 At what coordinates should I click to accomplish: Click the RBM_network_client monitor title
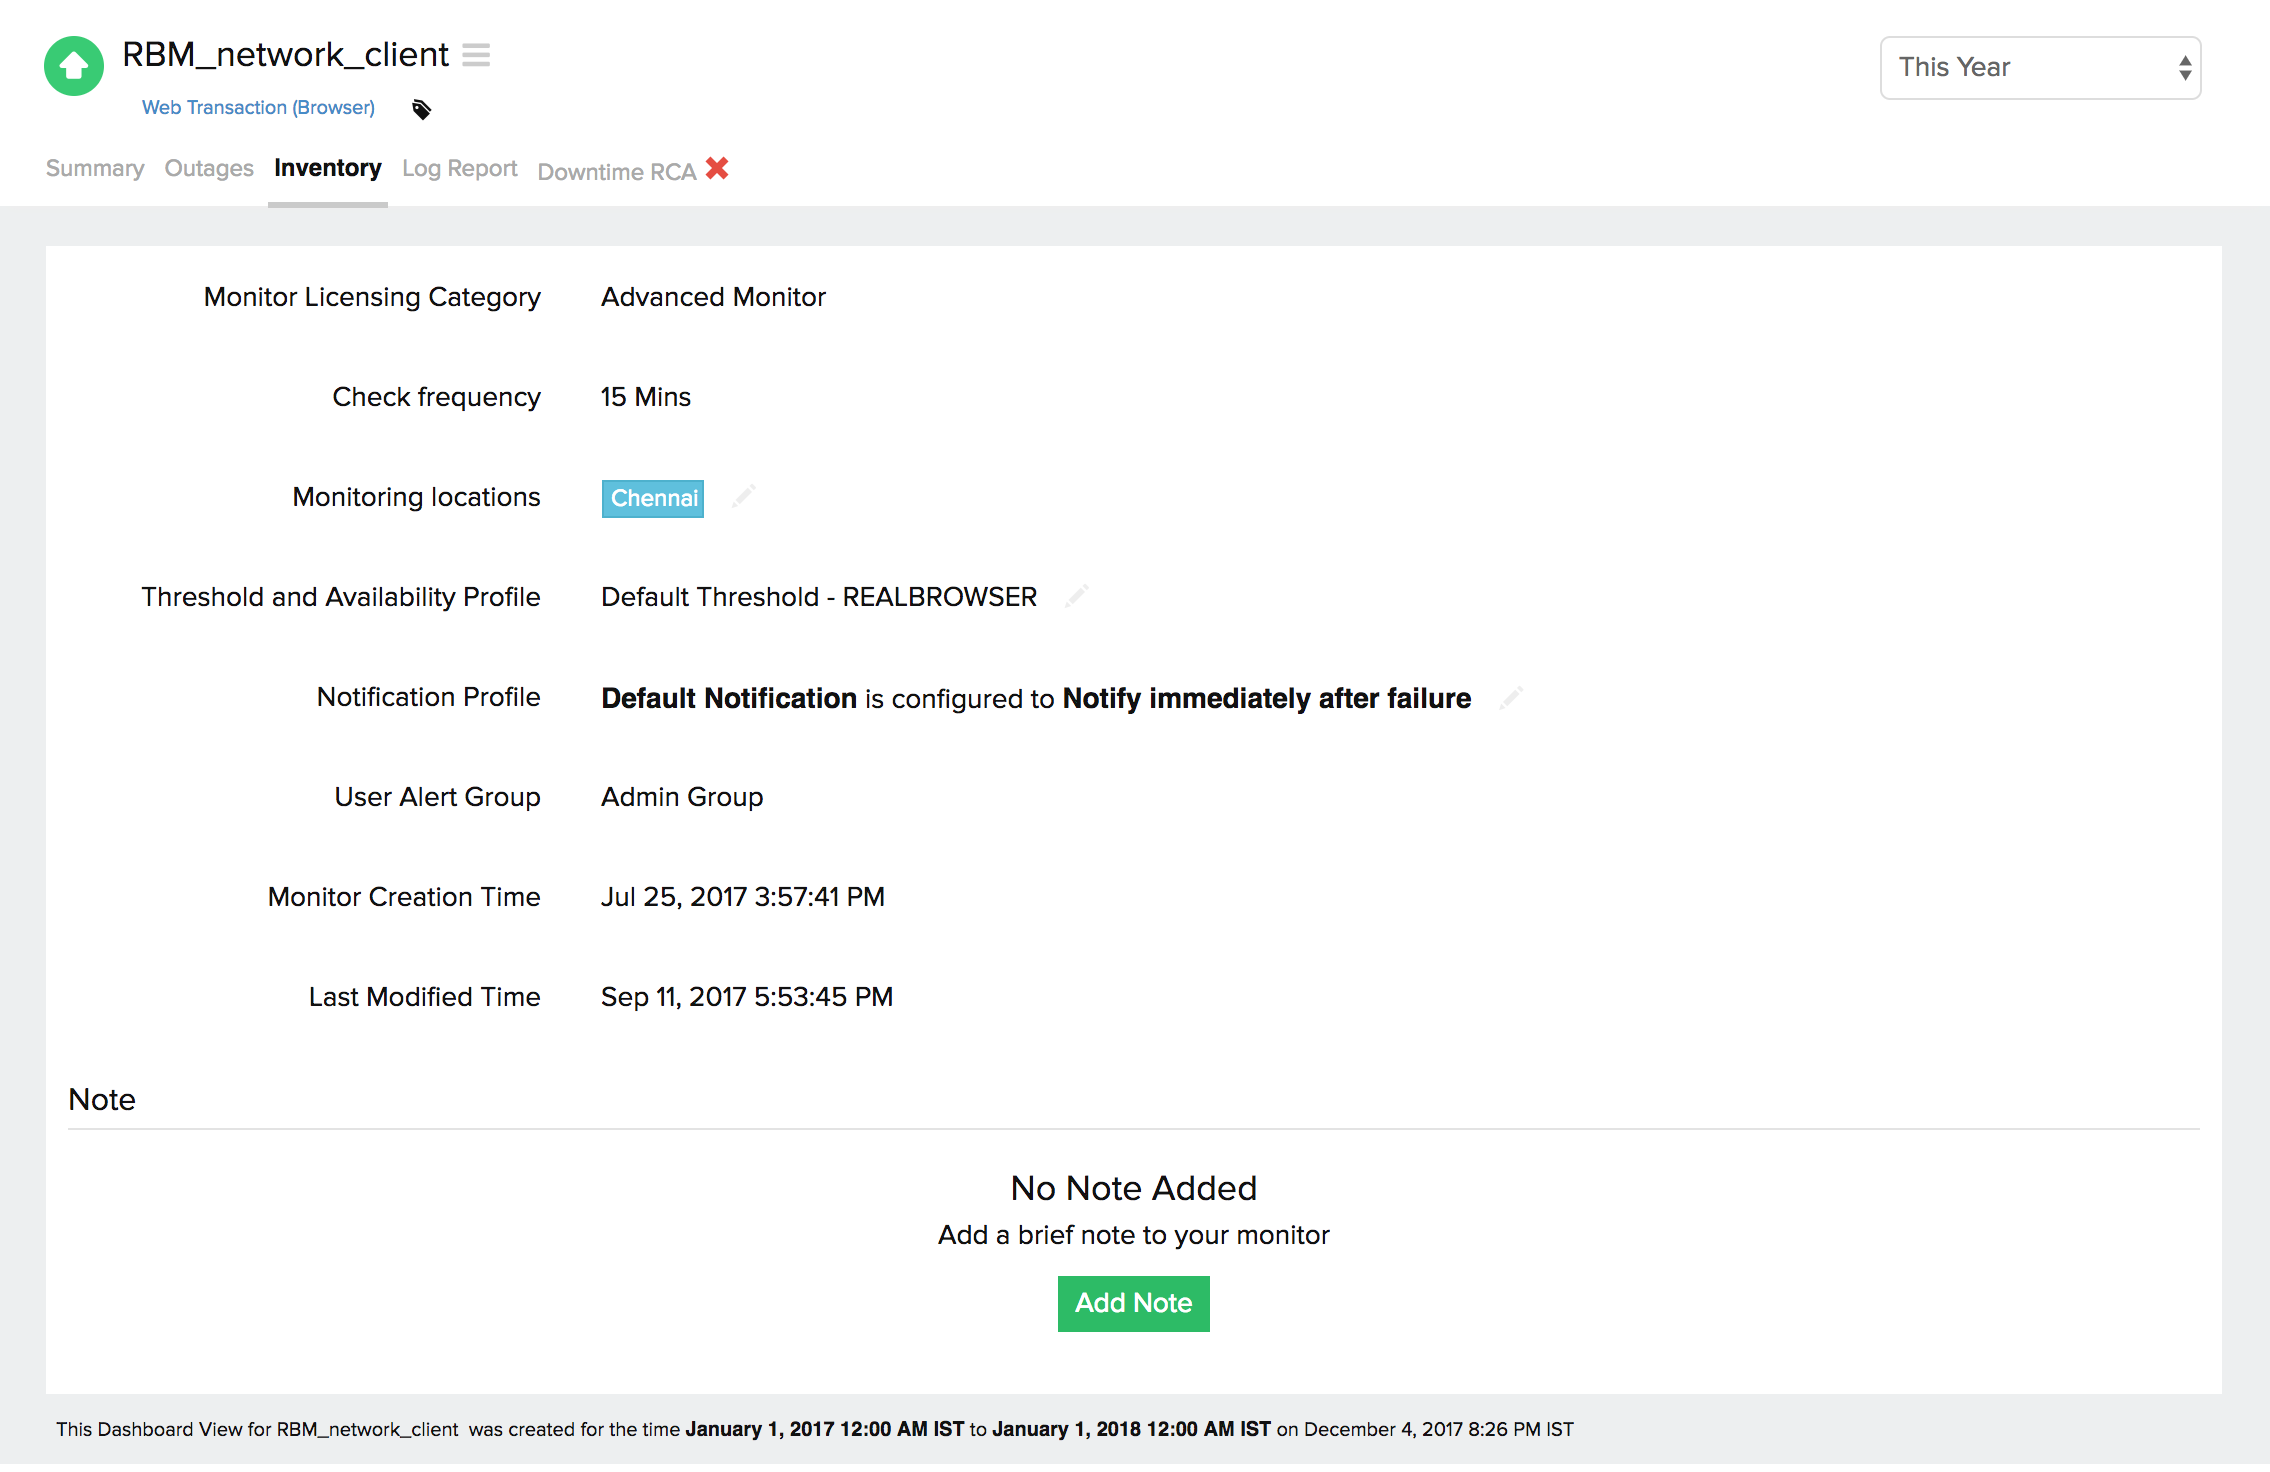pos(284,54)
